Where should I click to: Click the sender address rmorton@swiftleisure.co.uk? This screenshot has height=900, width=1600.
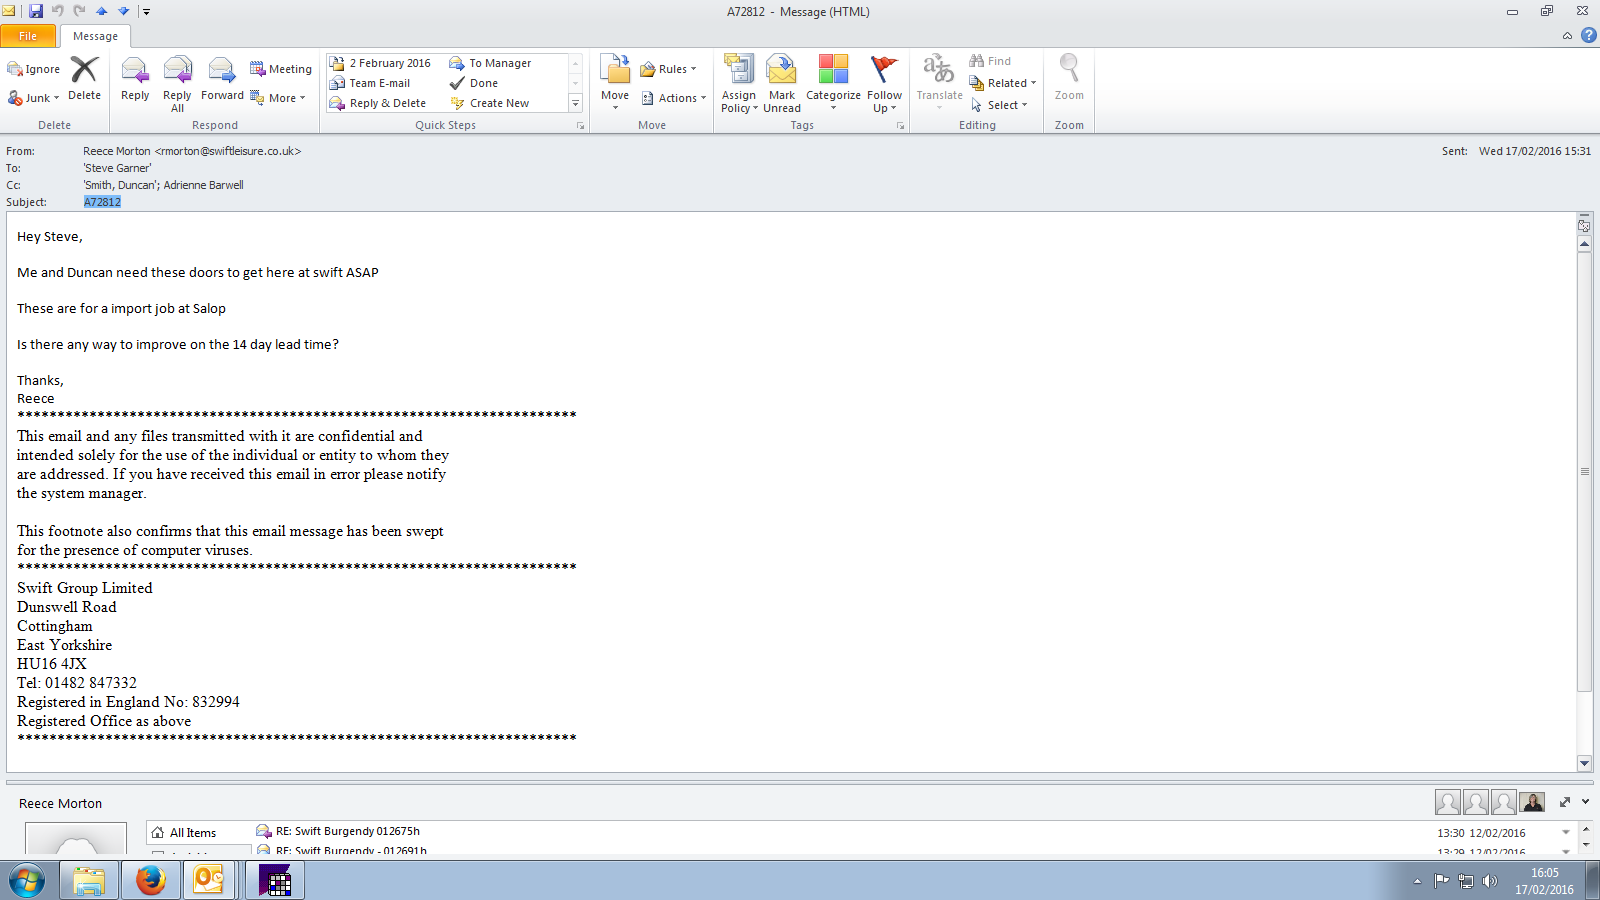point(228,151)
